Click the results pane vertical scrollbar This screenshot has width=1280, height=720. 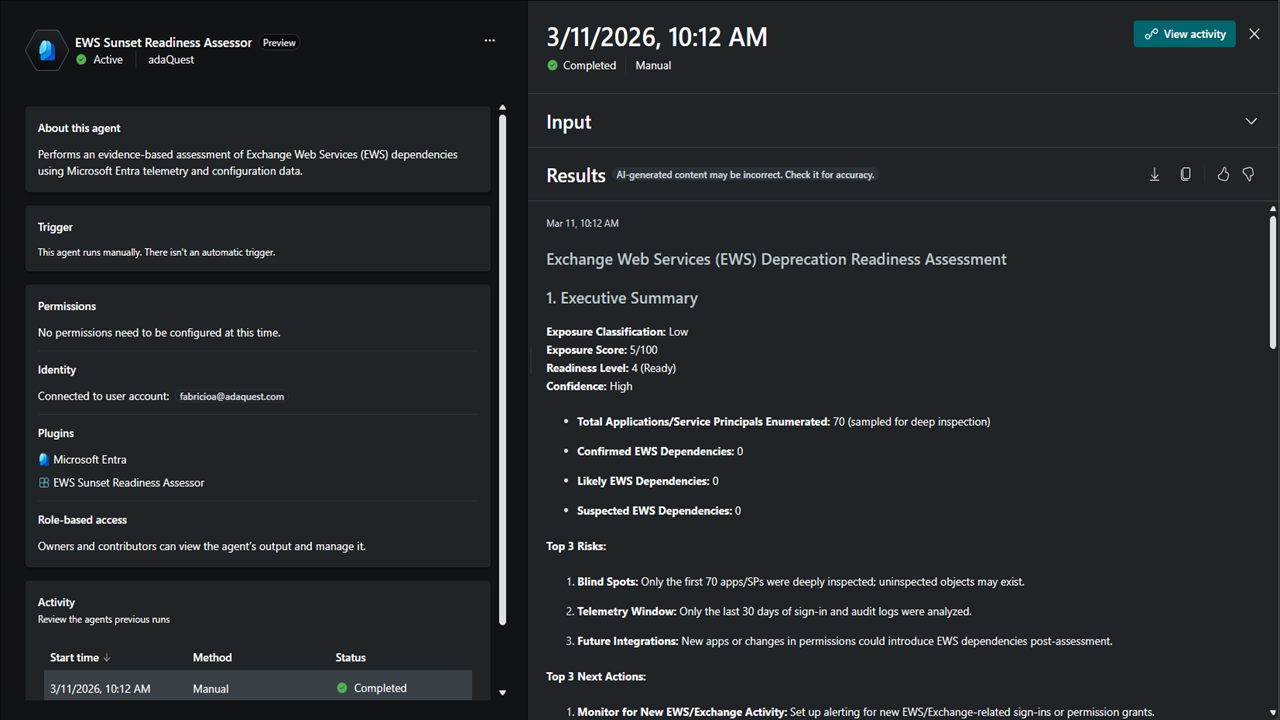[x=1272, y=283]
